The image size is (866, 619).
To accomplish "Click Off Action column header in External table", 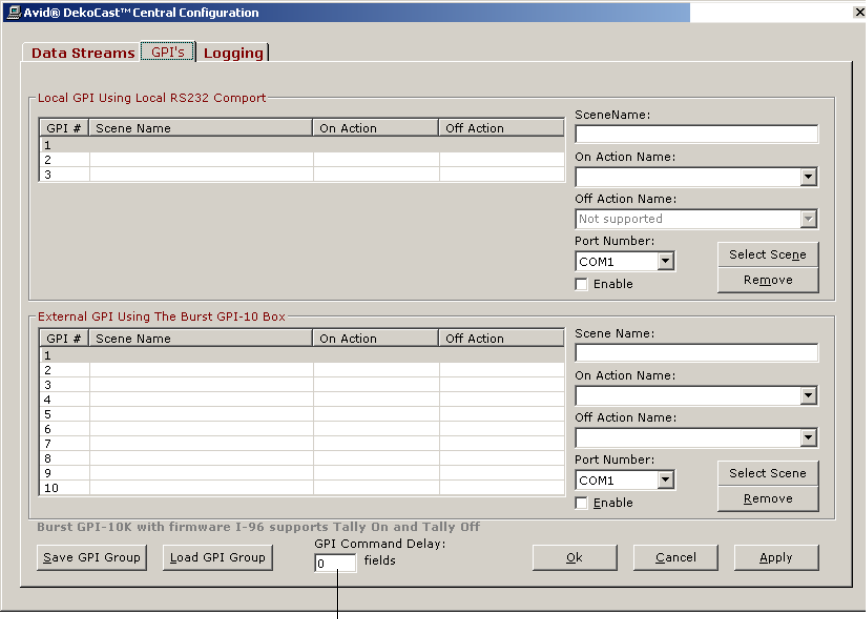I will tap(501, 338).
